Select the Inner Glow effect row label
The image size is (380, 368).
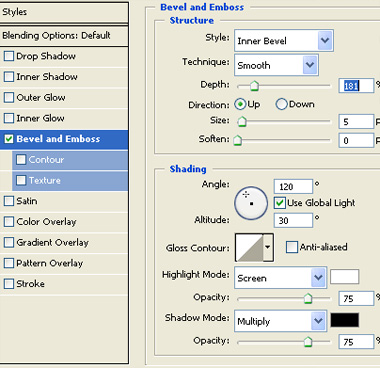pyautogui.click(x=40, y=118)
